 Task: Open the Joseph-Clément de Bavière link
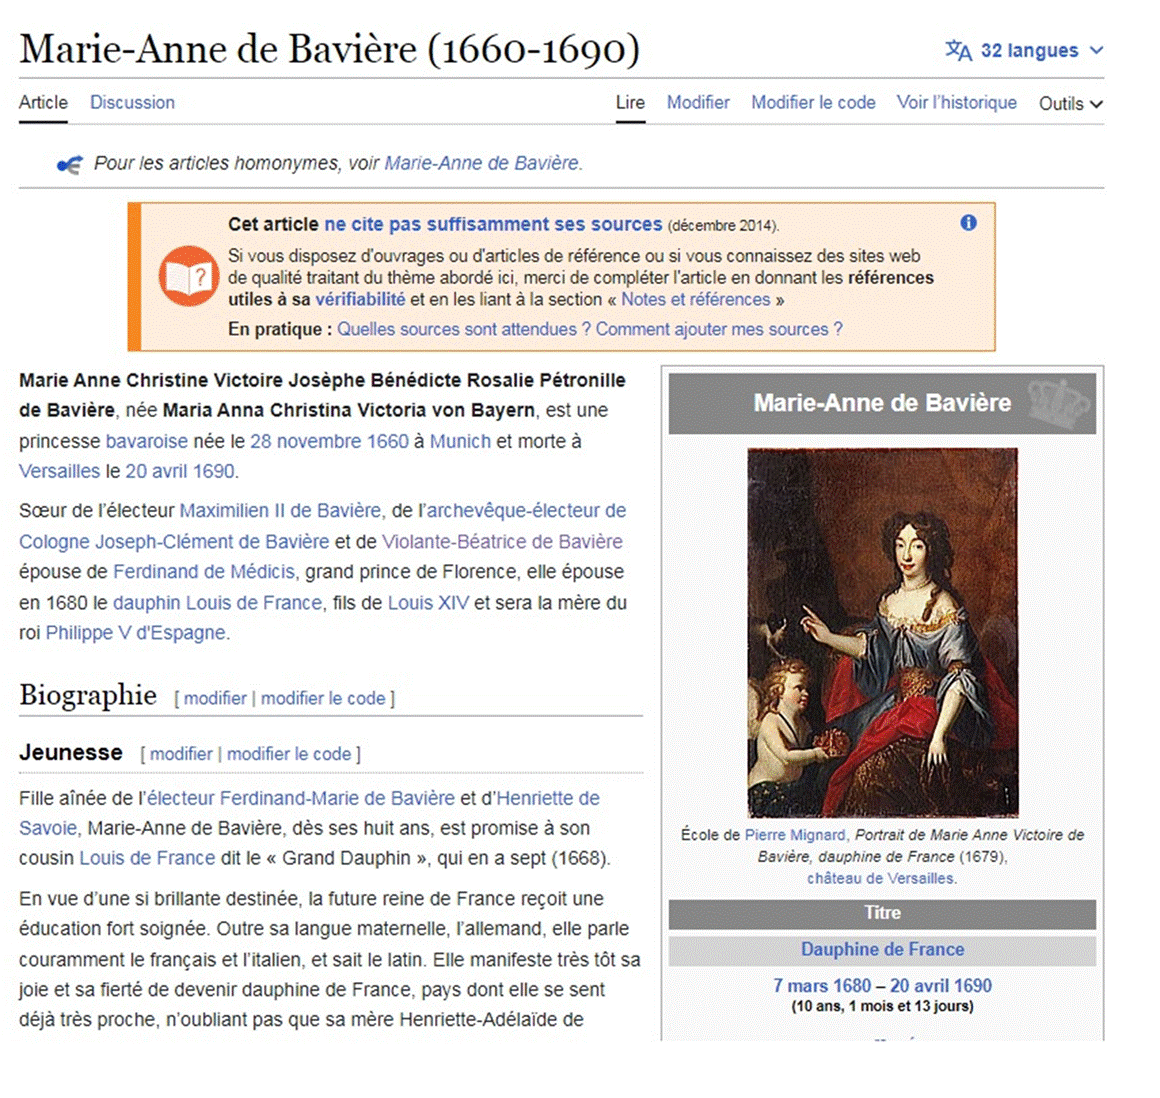coord(212,542)
